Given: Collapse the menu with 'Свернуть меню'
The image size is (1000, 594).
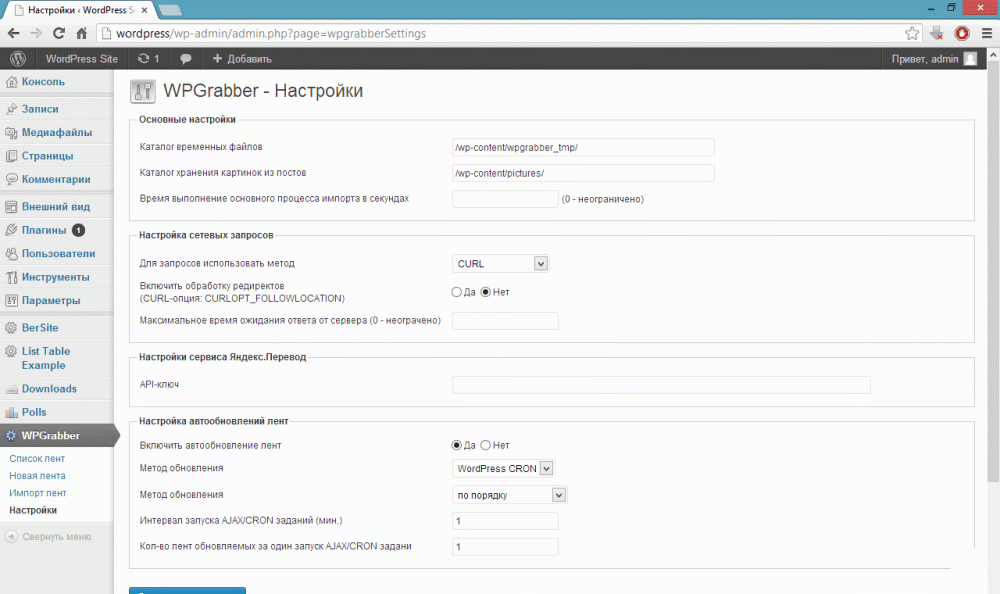Looking at the screenshot, I should coord(56,536).
